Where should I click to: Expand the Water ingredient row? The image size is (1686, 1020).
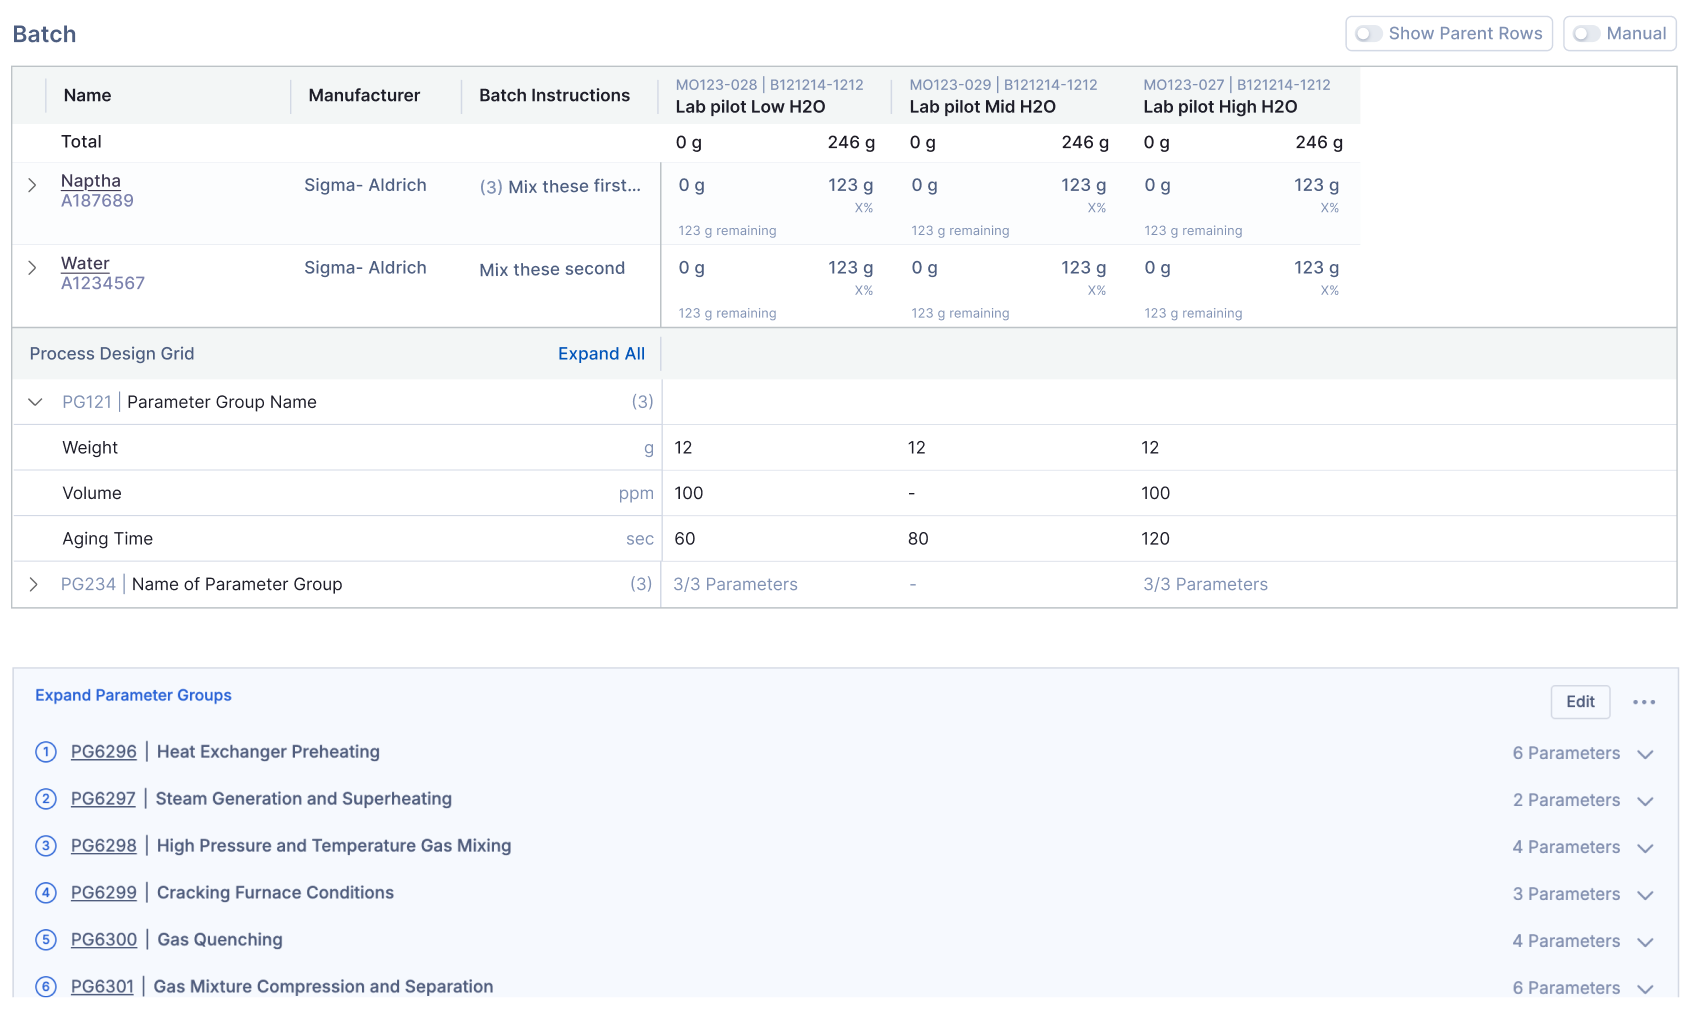tap(33, 268)
